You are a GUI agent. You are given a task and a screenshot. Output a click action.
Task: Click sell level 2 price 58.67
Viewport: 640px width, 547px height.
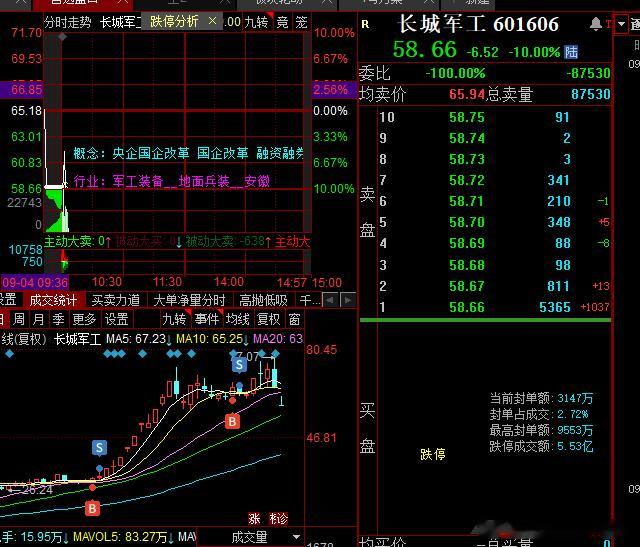coord(467,286)
